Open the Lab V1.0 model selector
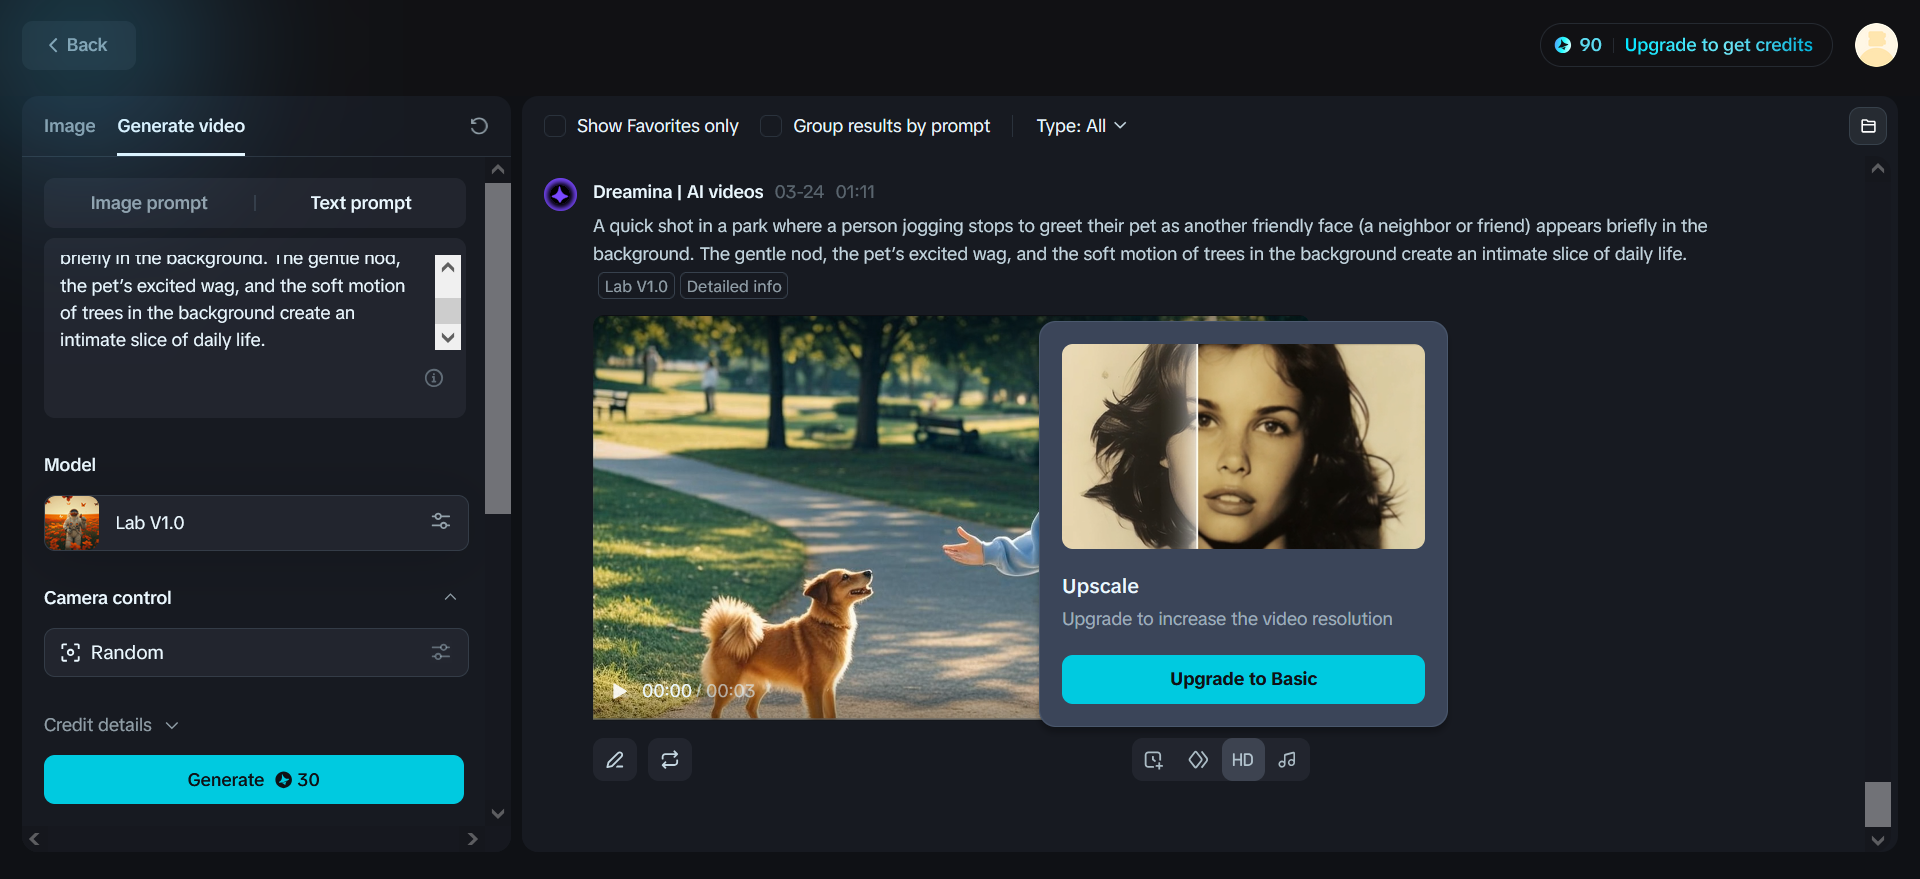The height and width of the screenshot is (879, 1920). click(256, 523)
